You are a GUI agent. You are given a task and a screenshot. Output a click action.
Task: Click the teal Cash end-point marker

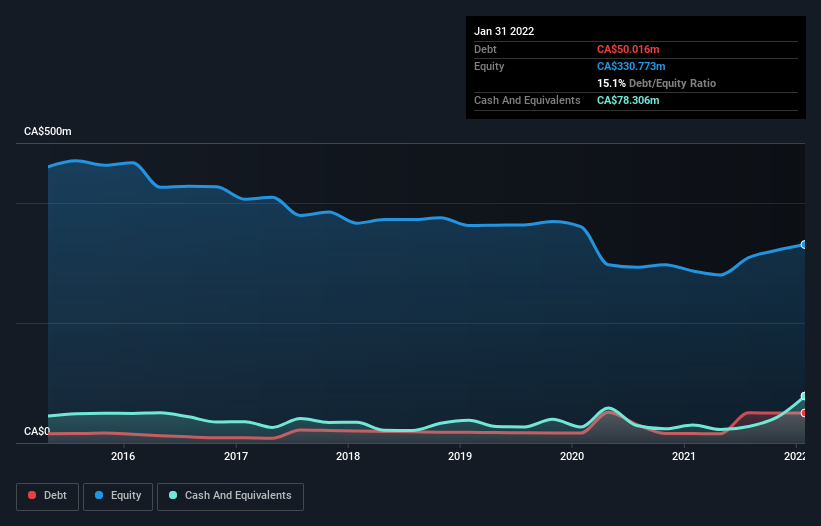(804, 396)
